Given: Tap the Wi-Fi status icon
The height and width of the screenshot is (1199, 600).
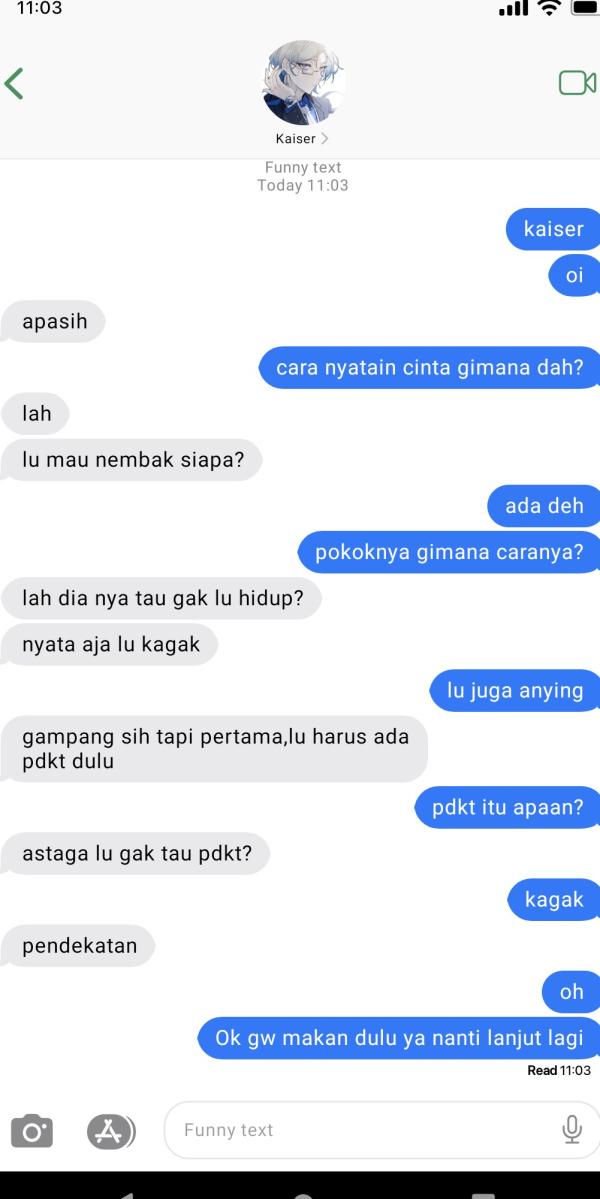Looking at the screenshot, I should click(x=549, y=8).
